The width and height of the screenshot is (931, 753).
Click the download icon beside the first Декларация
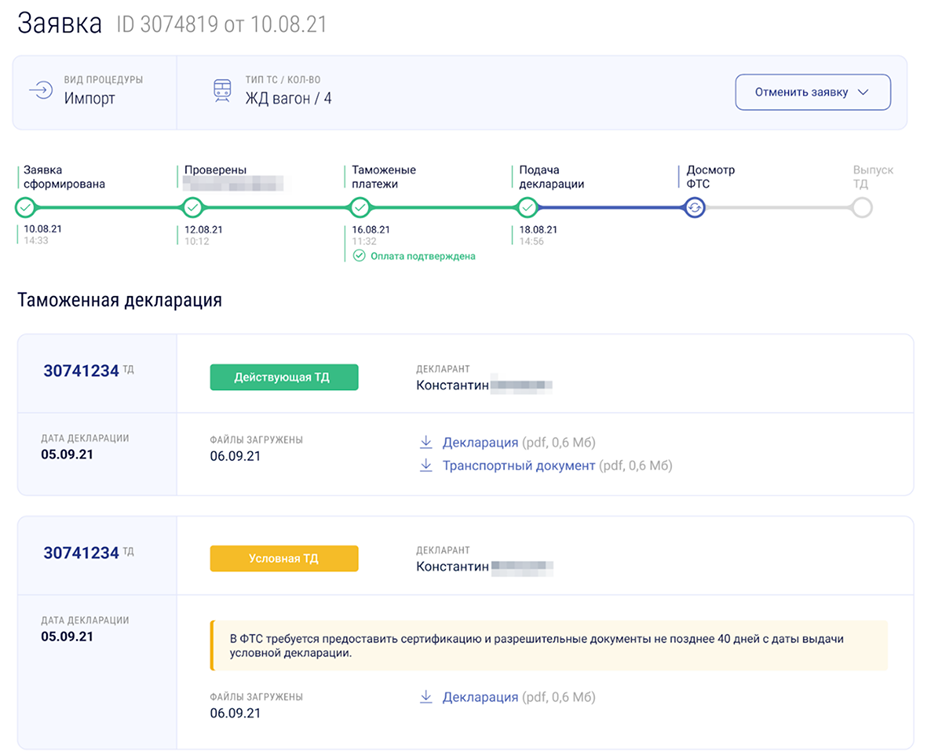tap(425, 442)
